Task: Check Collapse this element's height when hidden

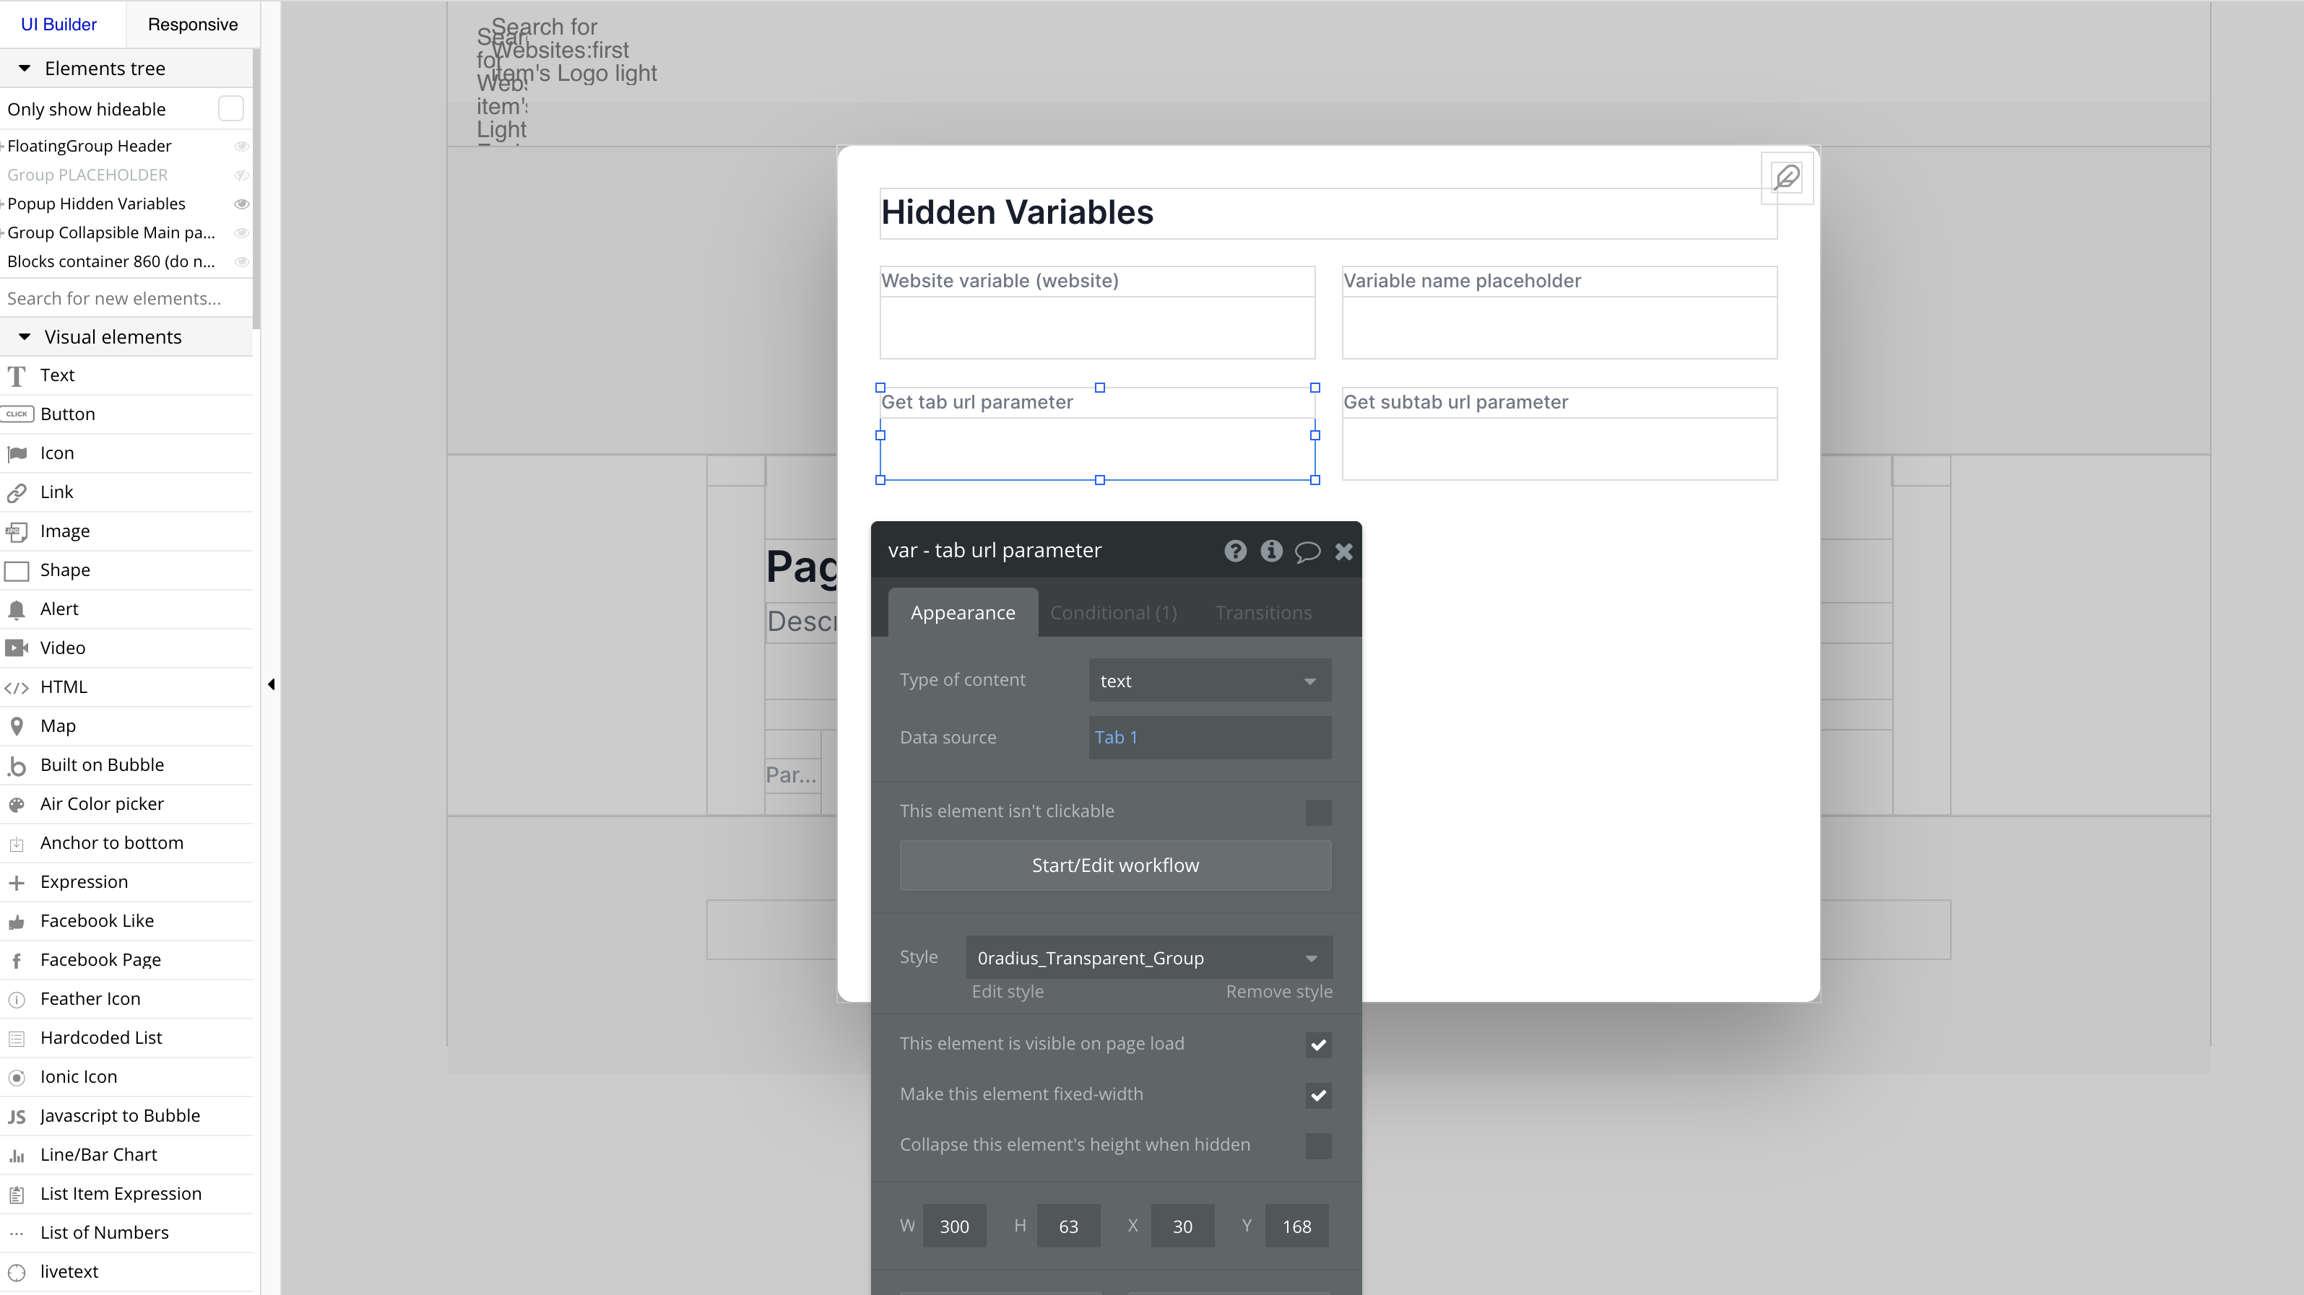Action: tap(1317, 1146)
